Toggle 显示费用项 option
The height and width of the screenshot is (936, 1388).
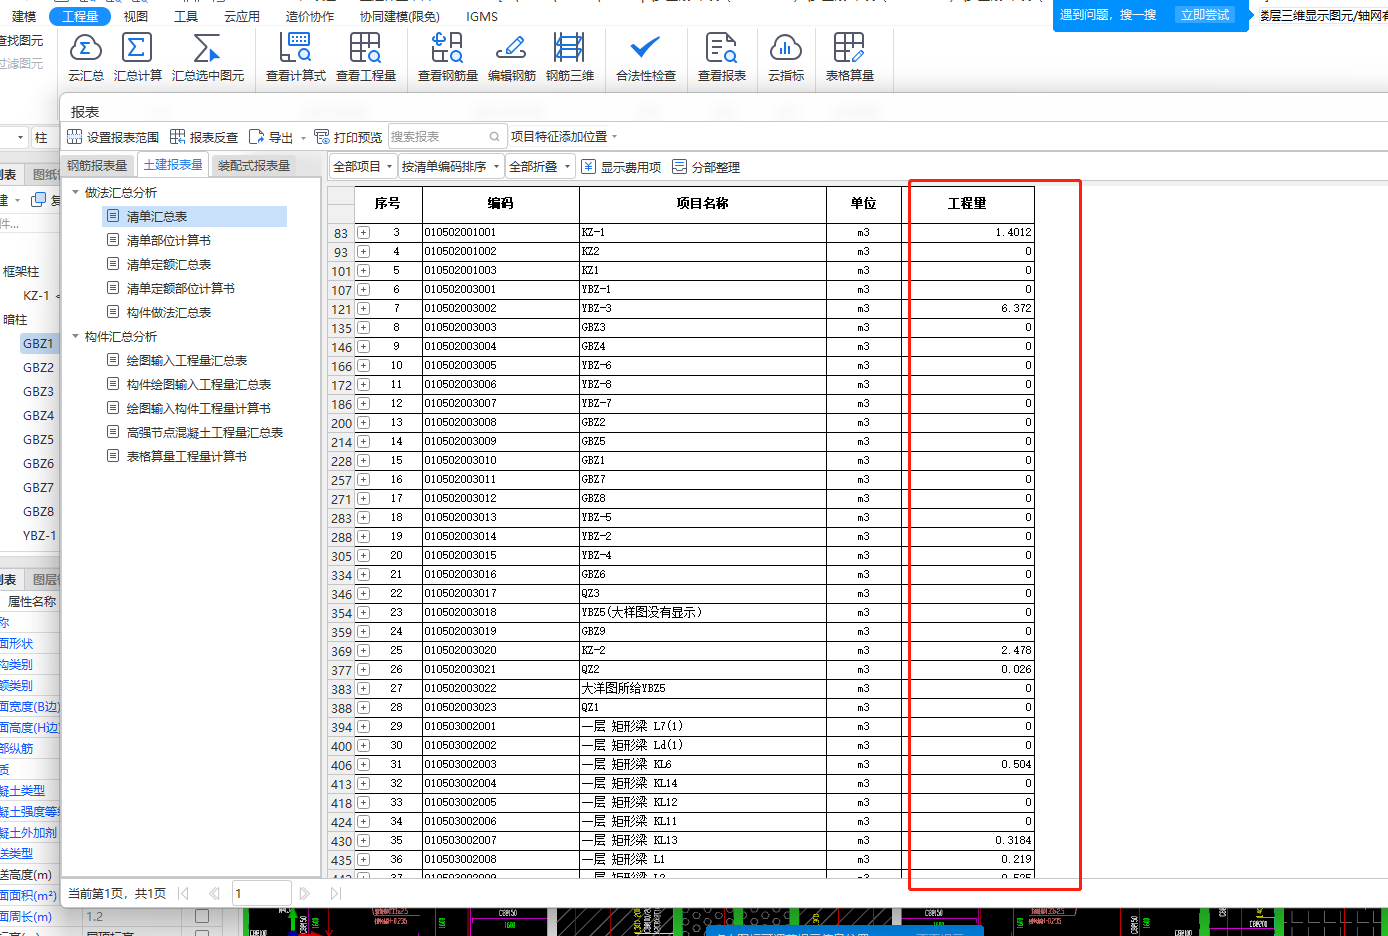(621, 167)
